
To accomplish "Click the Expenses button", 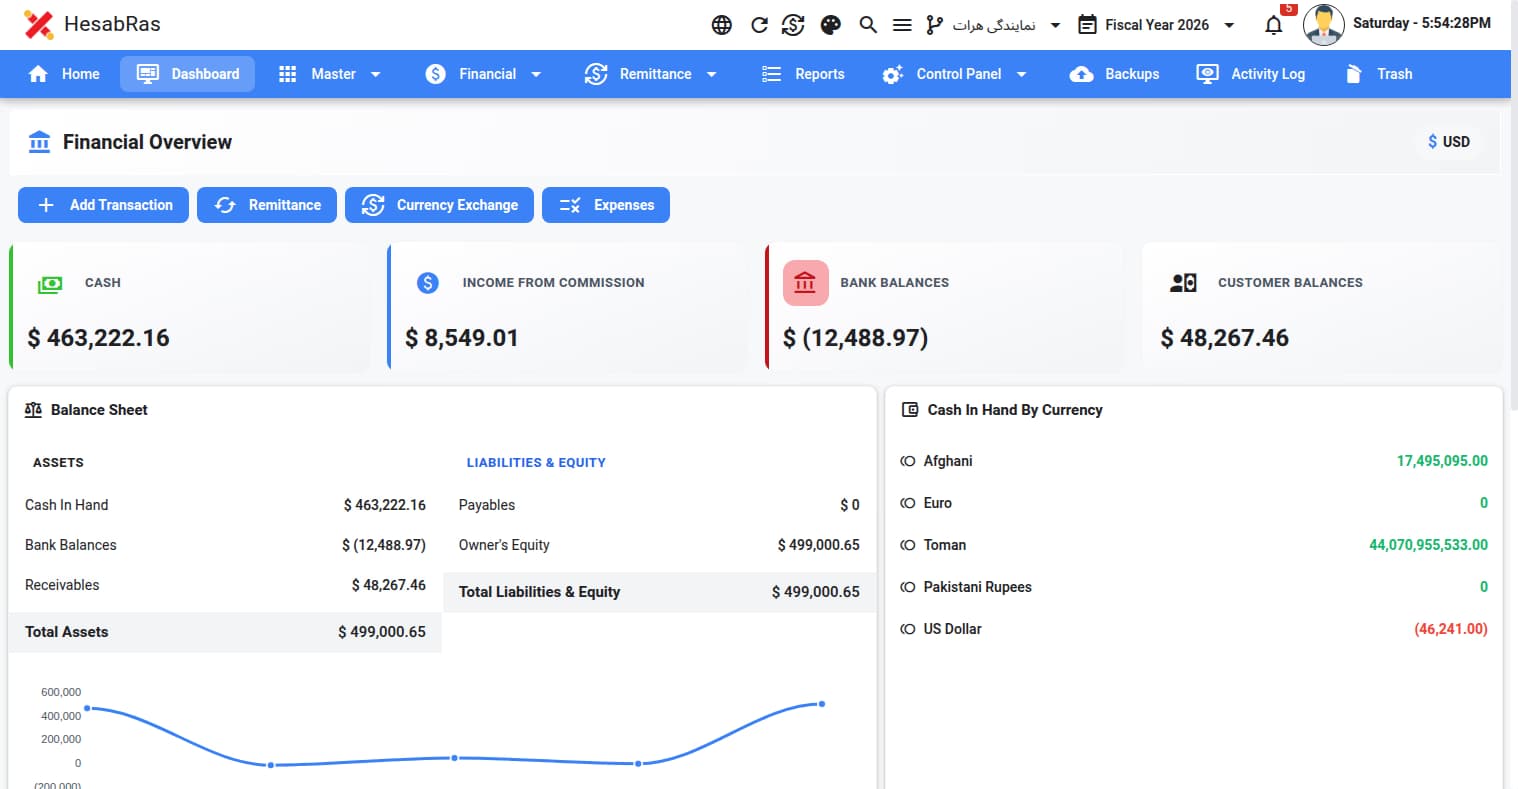I will click(x=606, y=205).
